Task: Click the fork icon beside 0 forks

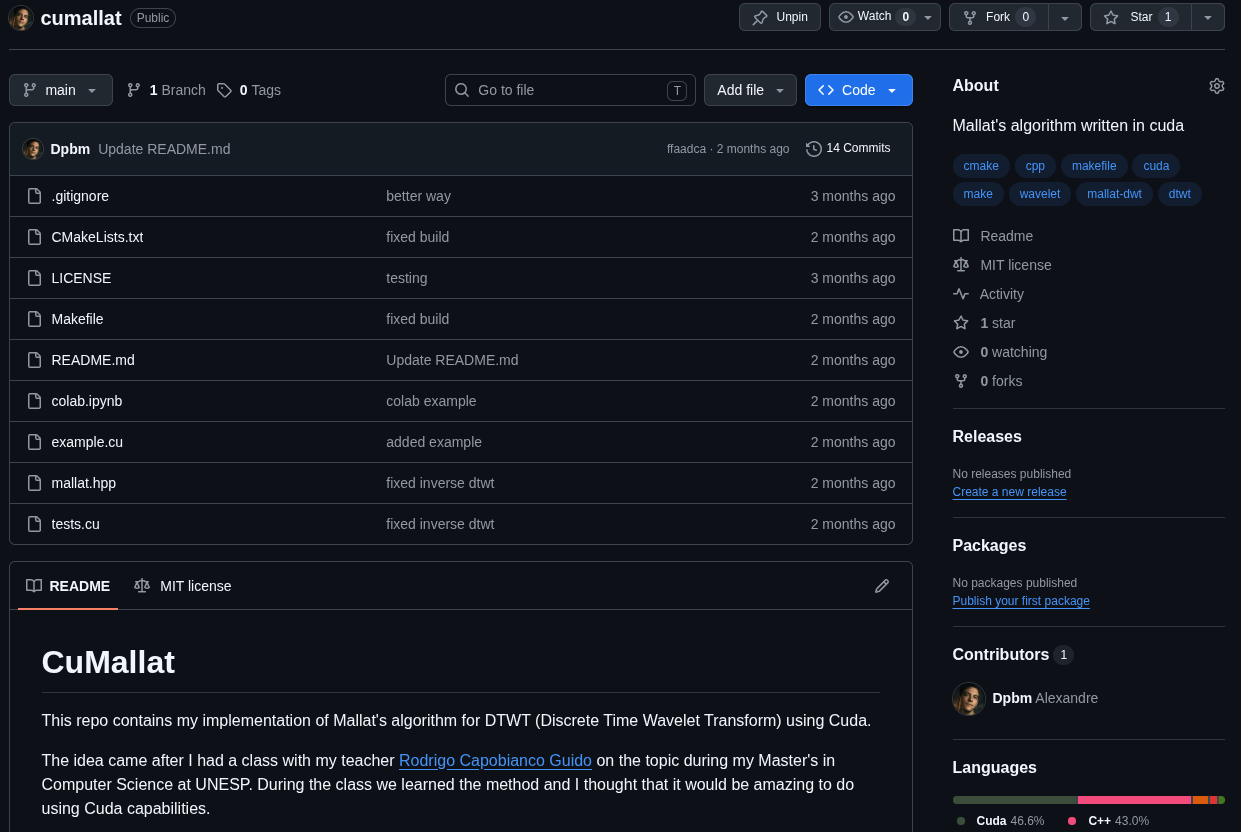Action: [961, 381]
